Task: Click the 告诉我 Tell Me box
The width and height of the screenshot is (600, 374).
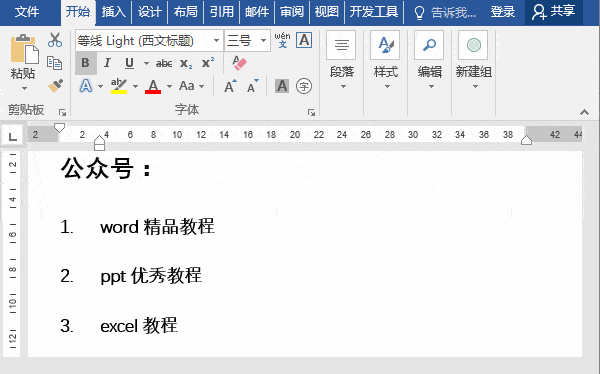Action: click(445, 13)
